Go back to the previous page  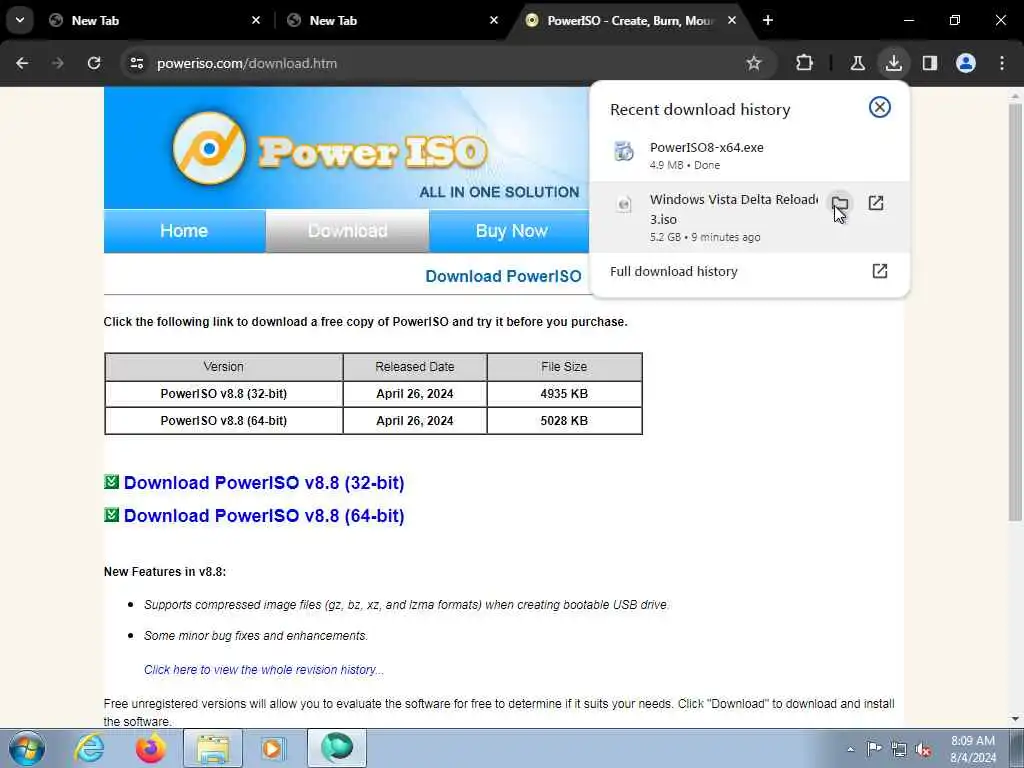[x=22, y=63]
